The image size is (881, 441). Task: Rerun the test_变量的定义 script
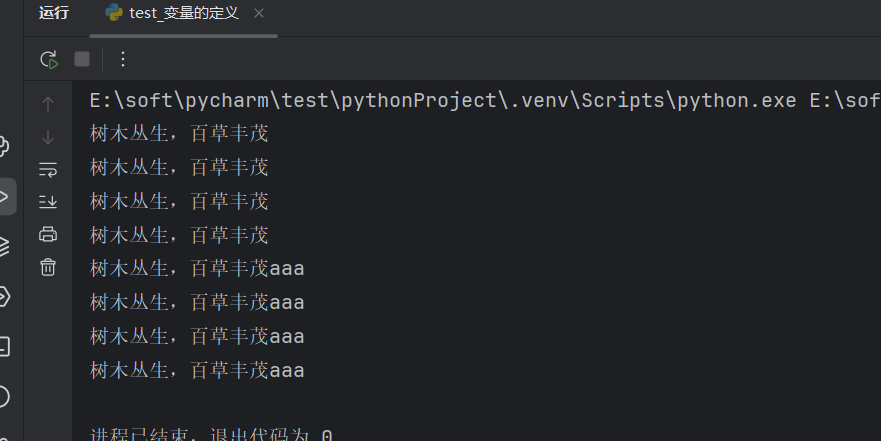click(49, 59)
